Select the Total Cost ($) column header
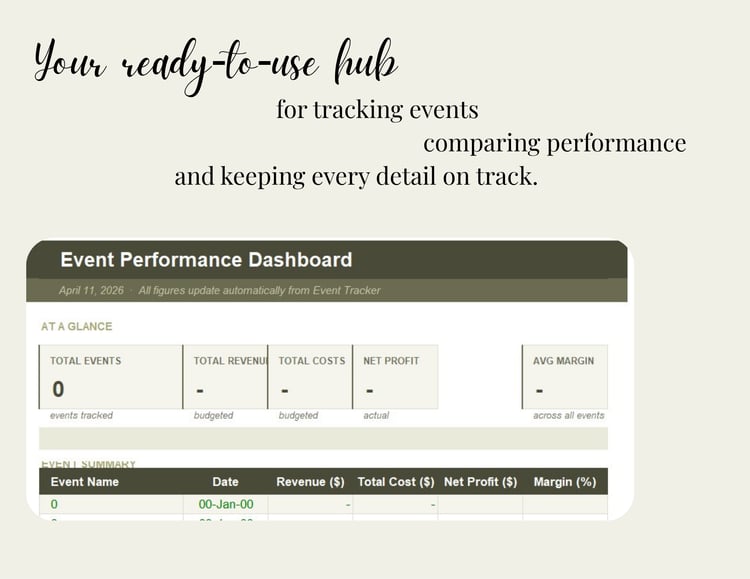The image size is (750, 579). coord(396,482)
